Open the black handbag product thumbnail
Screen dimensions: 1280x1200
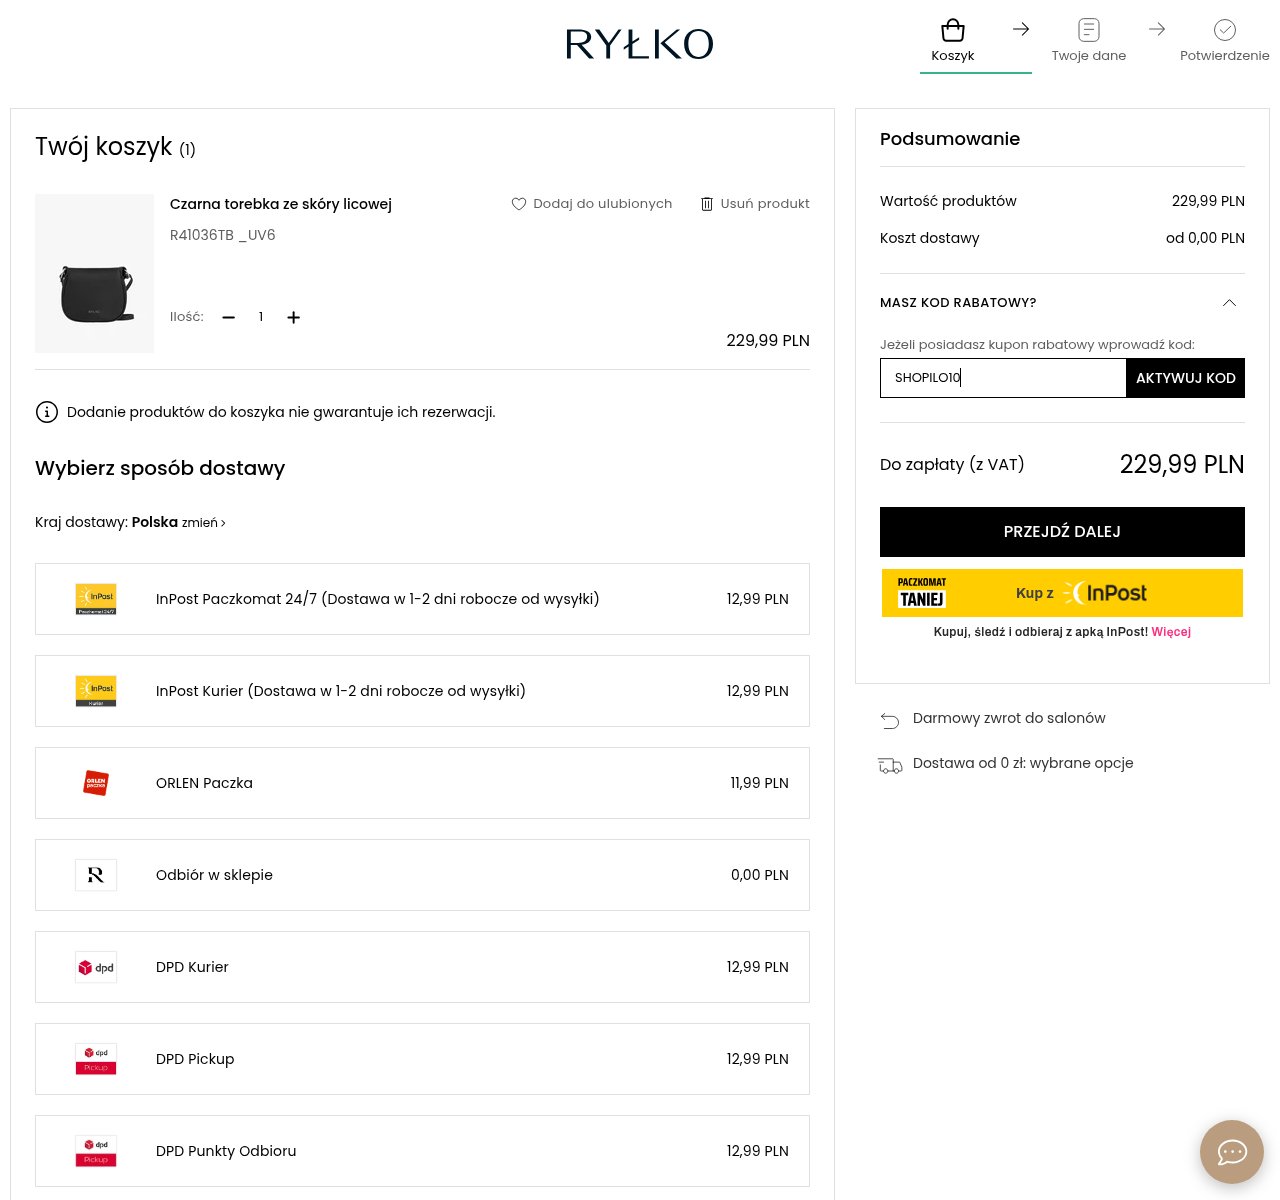coord(95,274)
